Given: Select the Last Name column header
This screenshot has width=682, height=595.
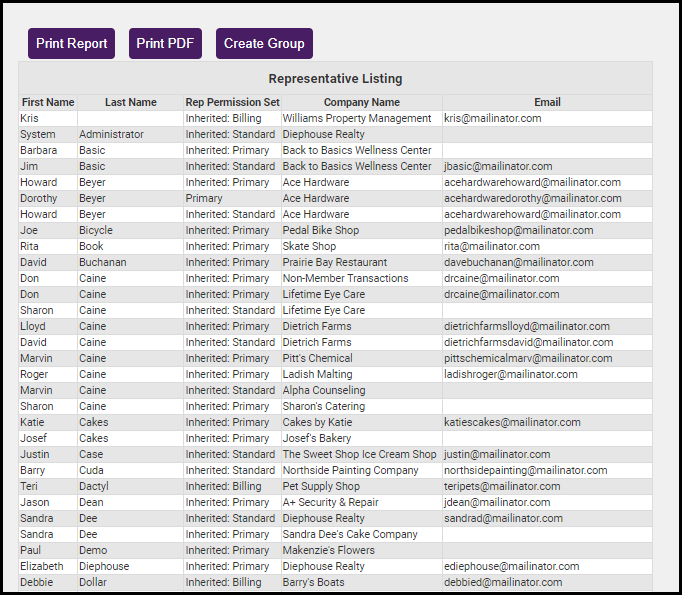Looking at the screenshot, I should point(130,102).
